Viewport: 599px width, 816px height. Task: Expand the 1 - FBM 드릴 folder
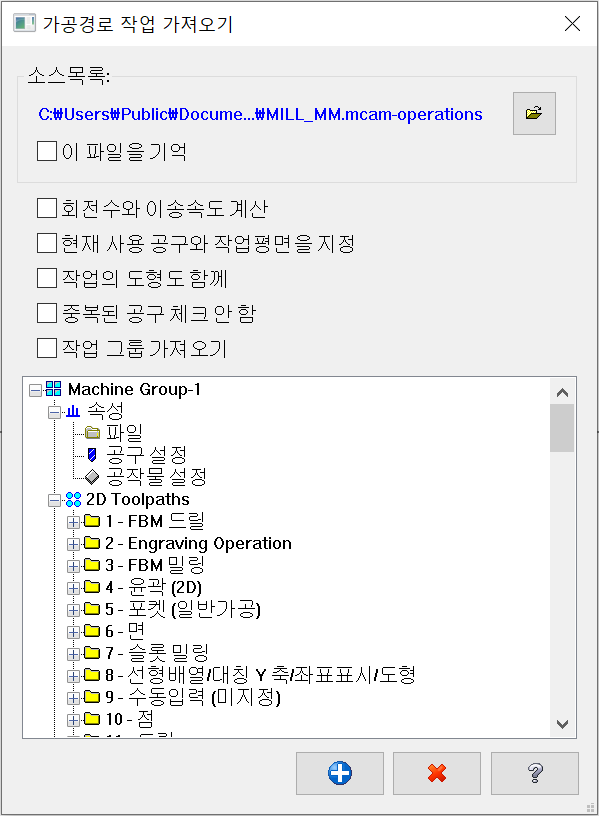point(73,522)
